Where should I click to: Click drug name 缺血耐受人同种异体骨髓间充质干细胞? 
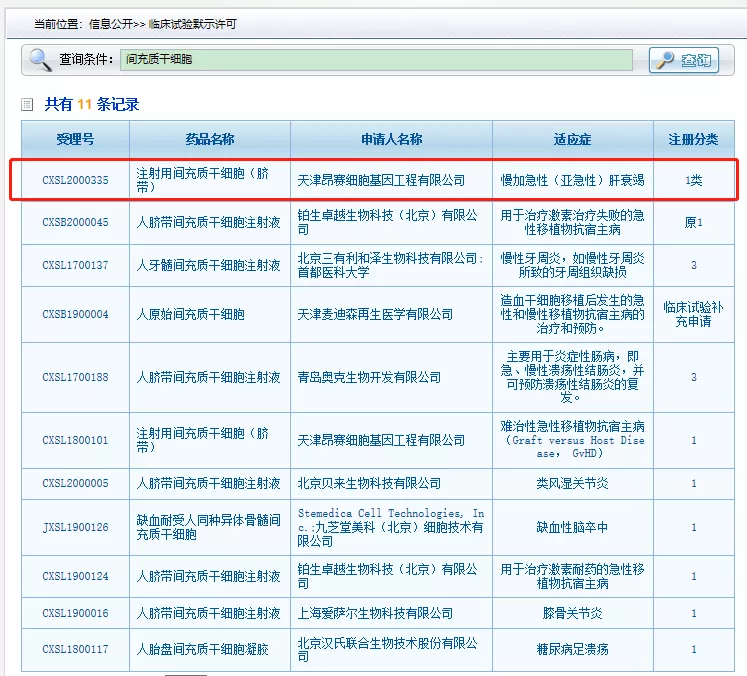208,527
